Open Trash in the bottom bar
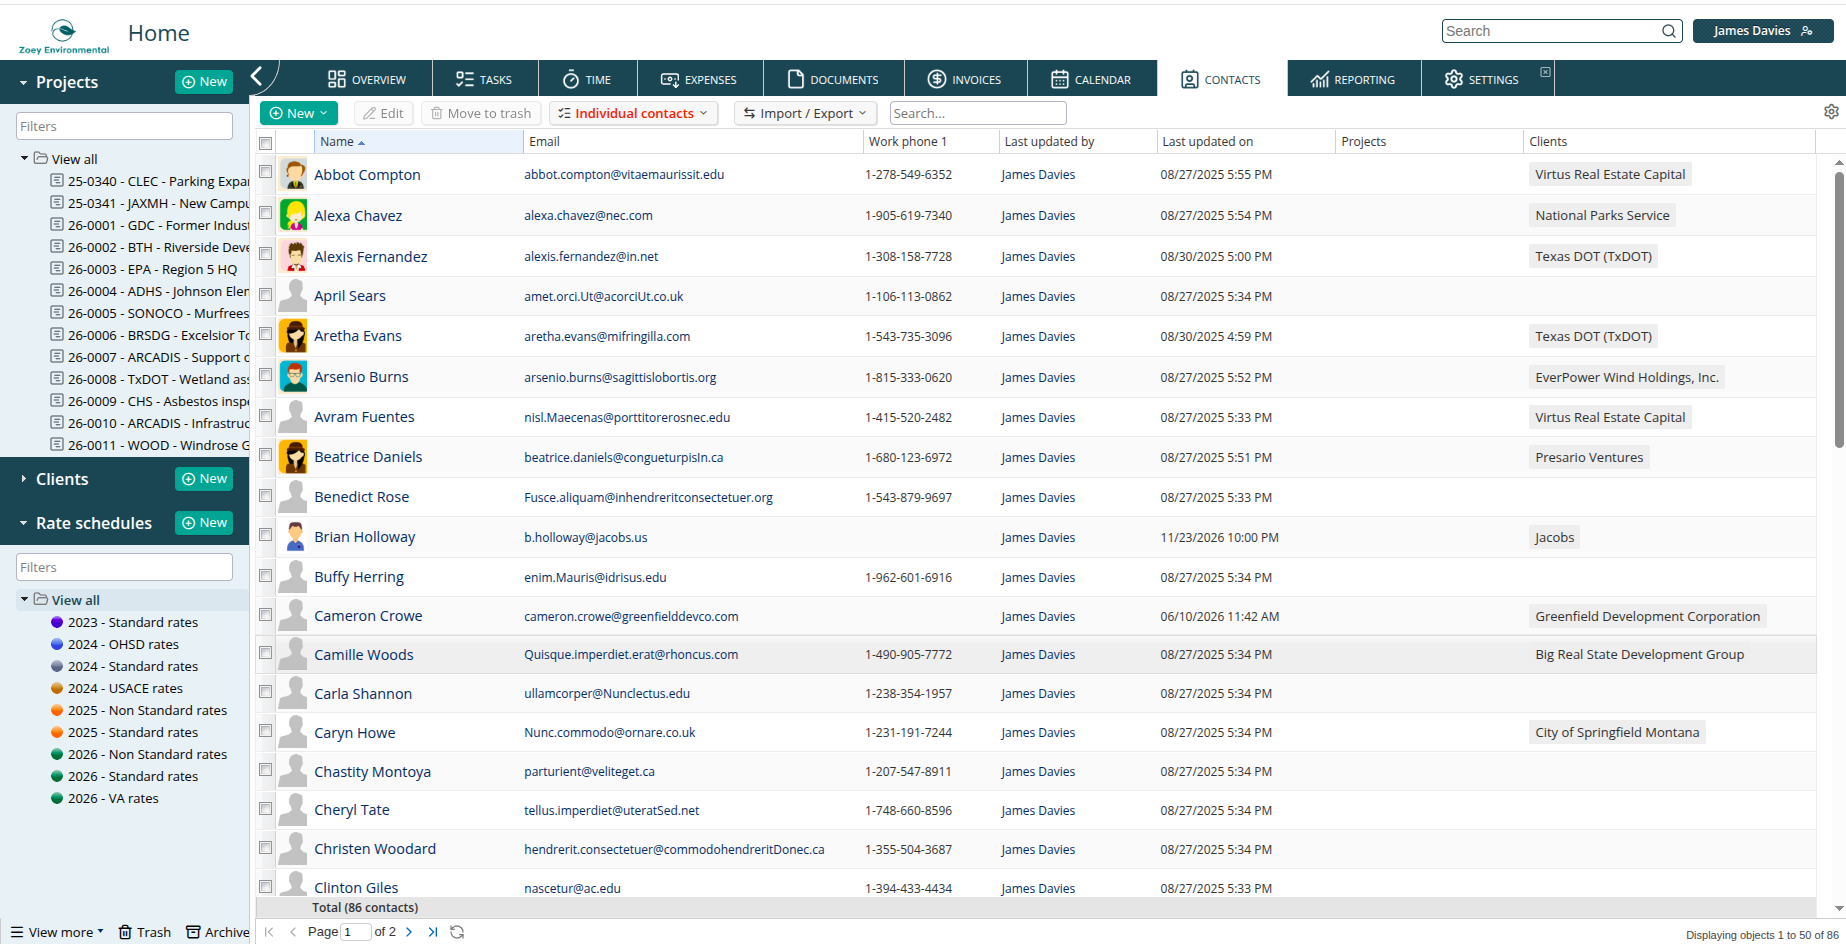 (145, 932)
